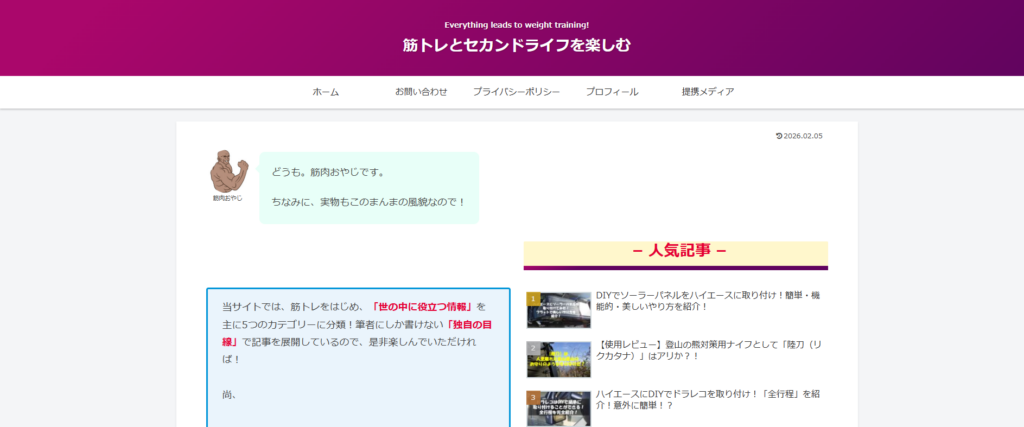This screenshot has height=427, width=1024.
Task: Open the DIY solar panel HiAce article link
Action: (708, 301)
